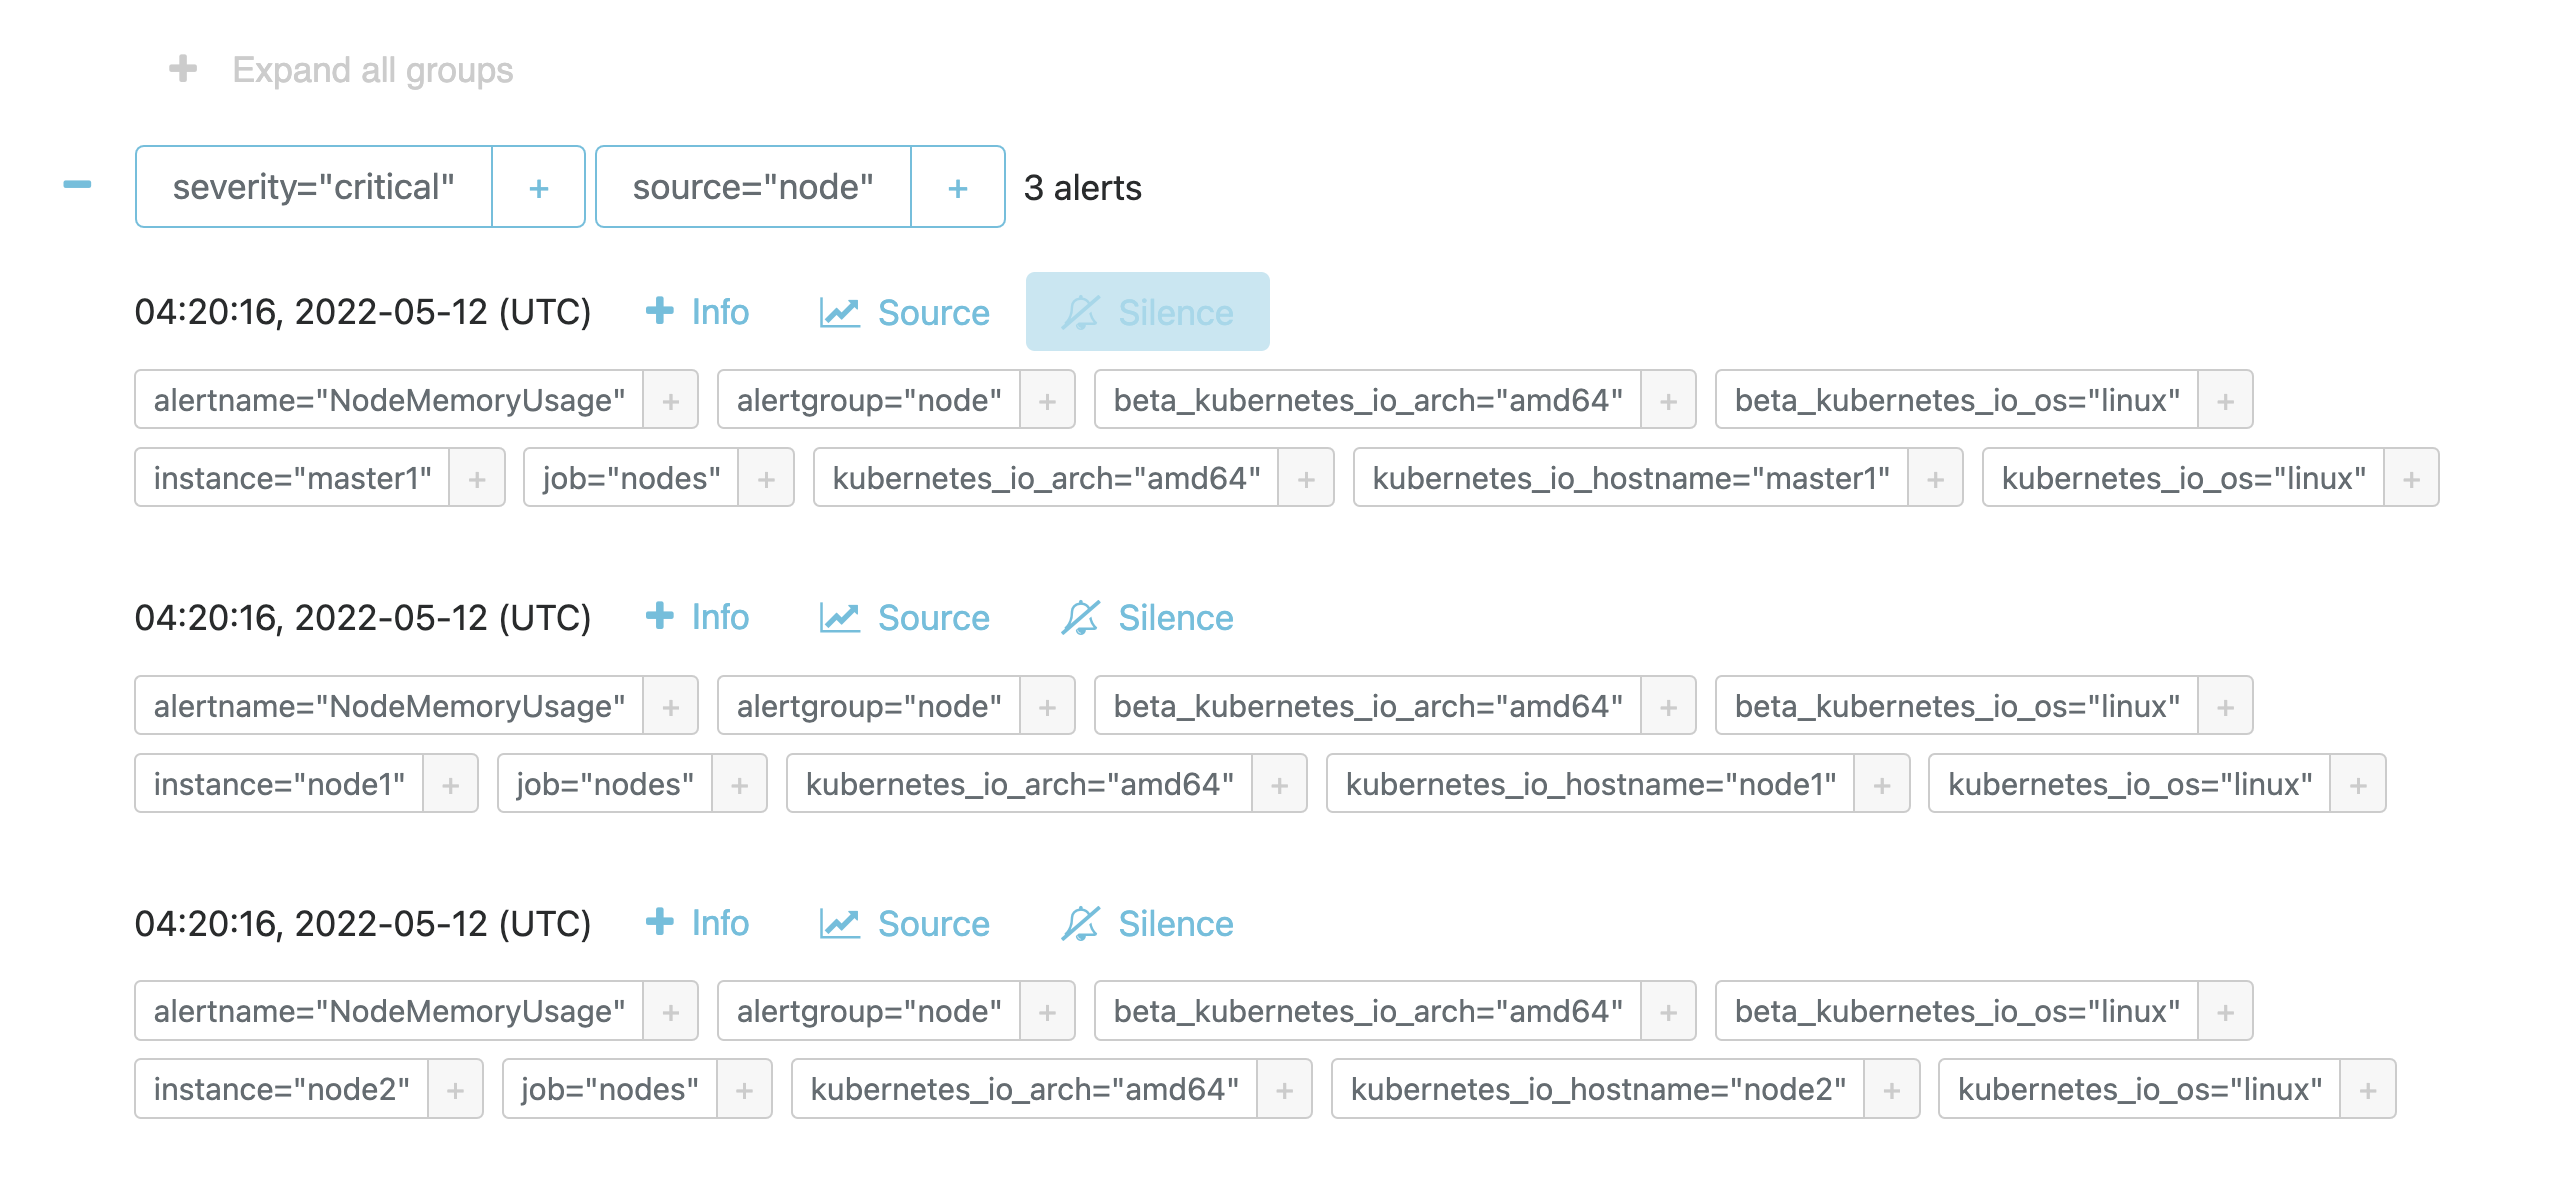Click the source=node filter label
2564x1200 pixels.
pyautogui.click(x=754, y=186)
